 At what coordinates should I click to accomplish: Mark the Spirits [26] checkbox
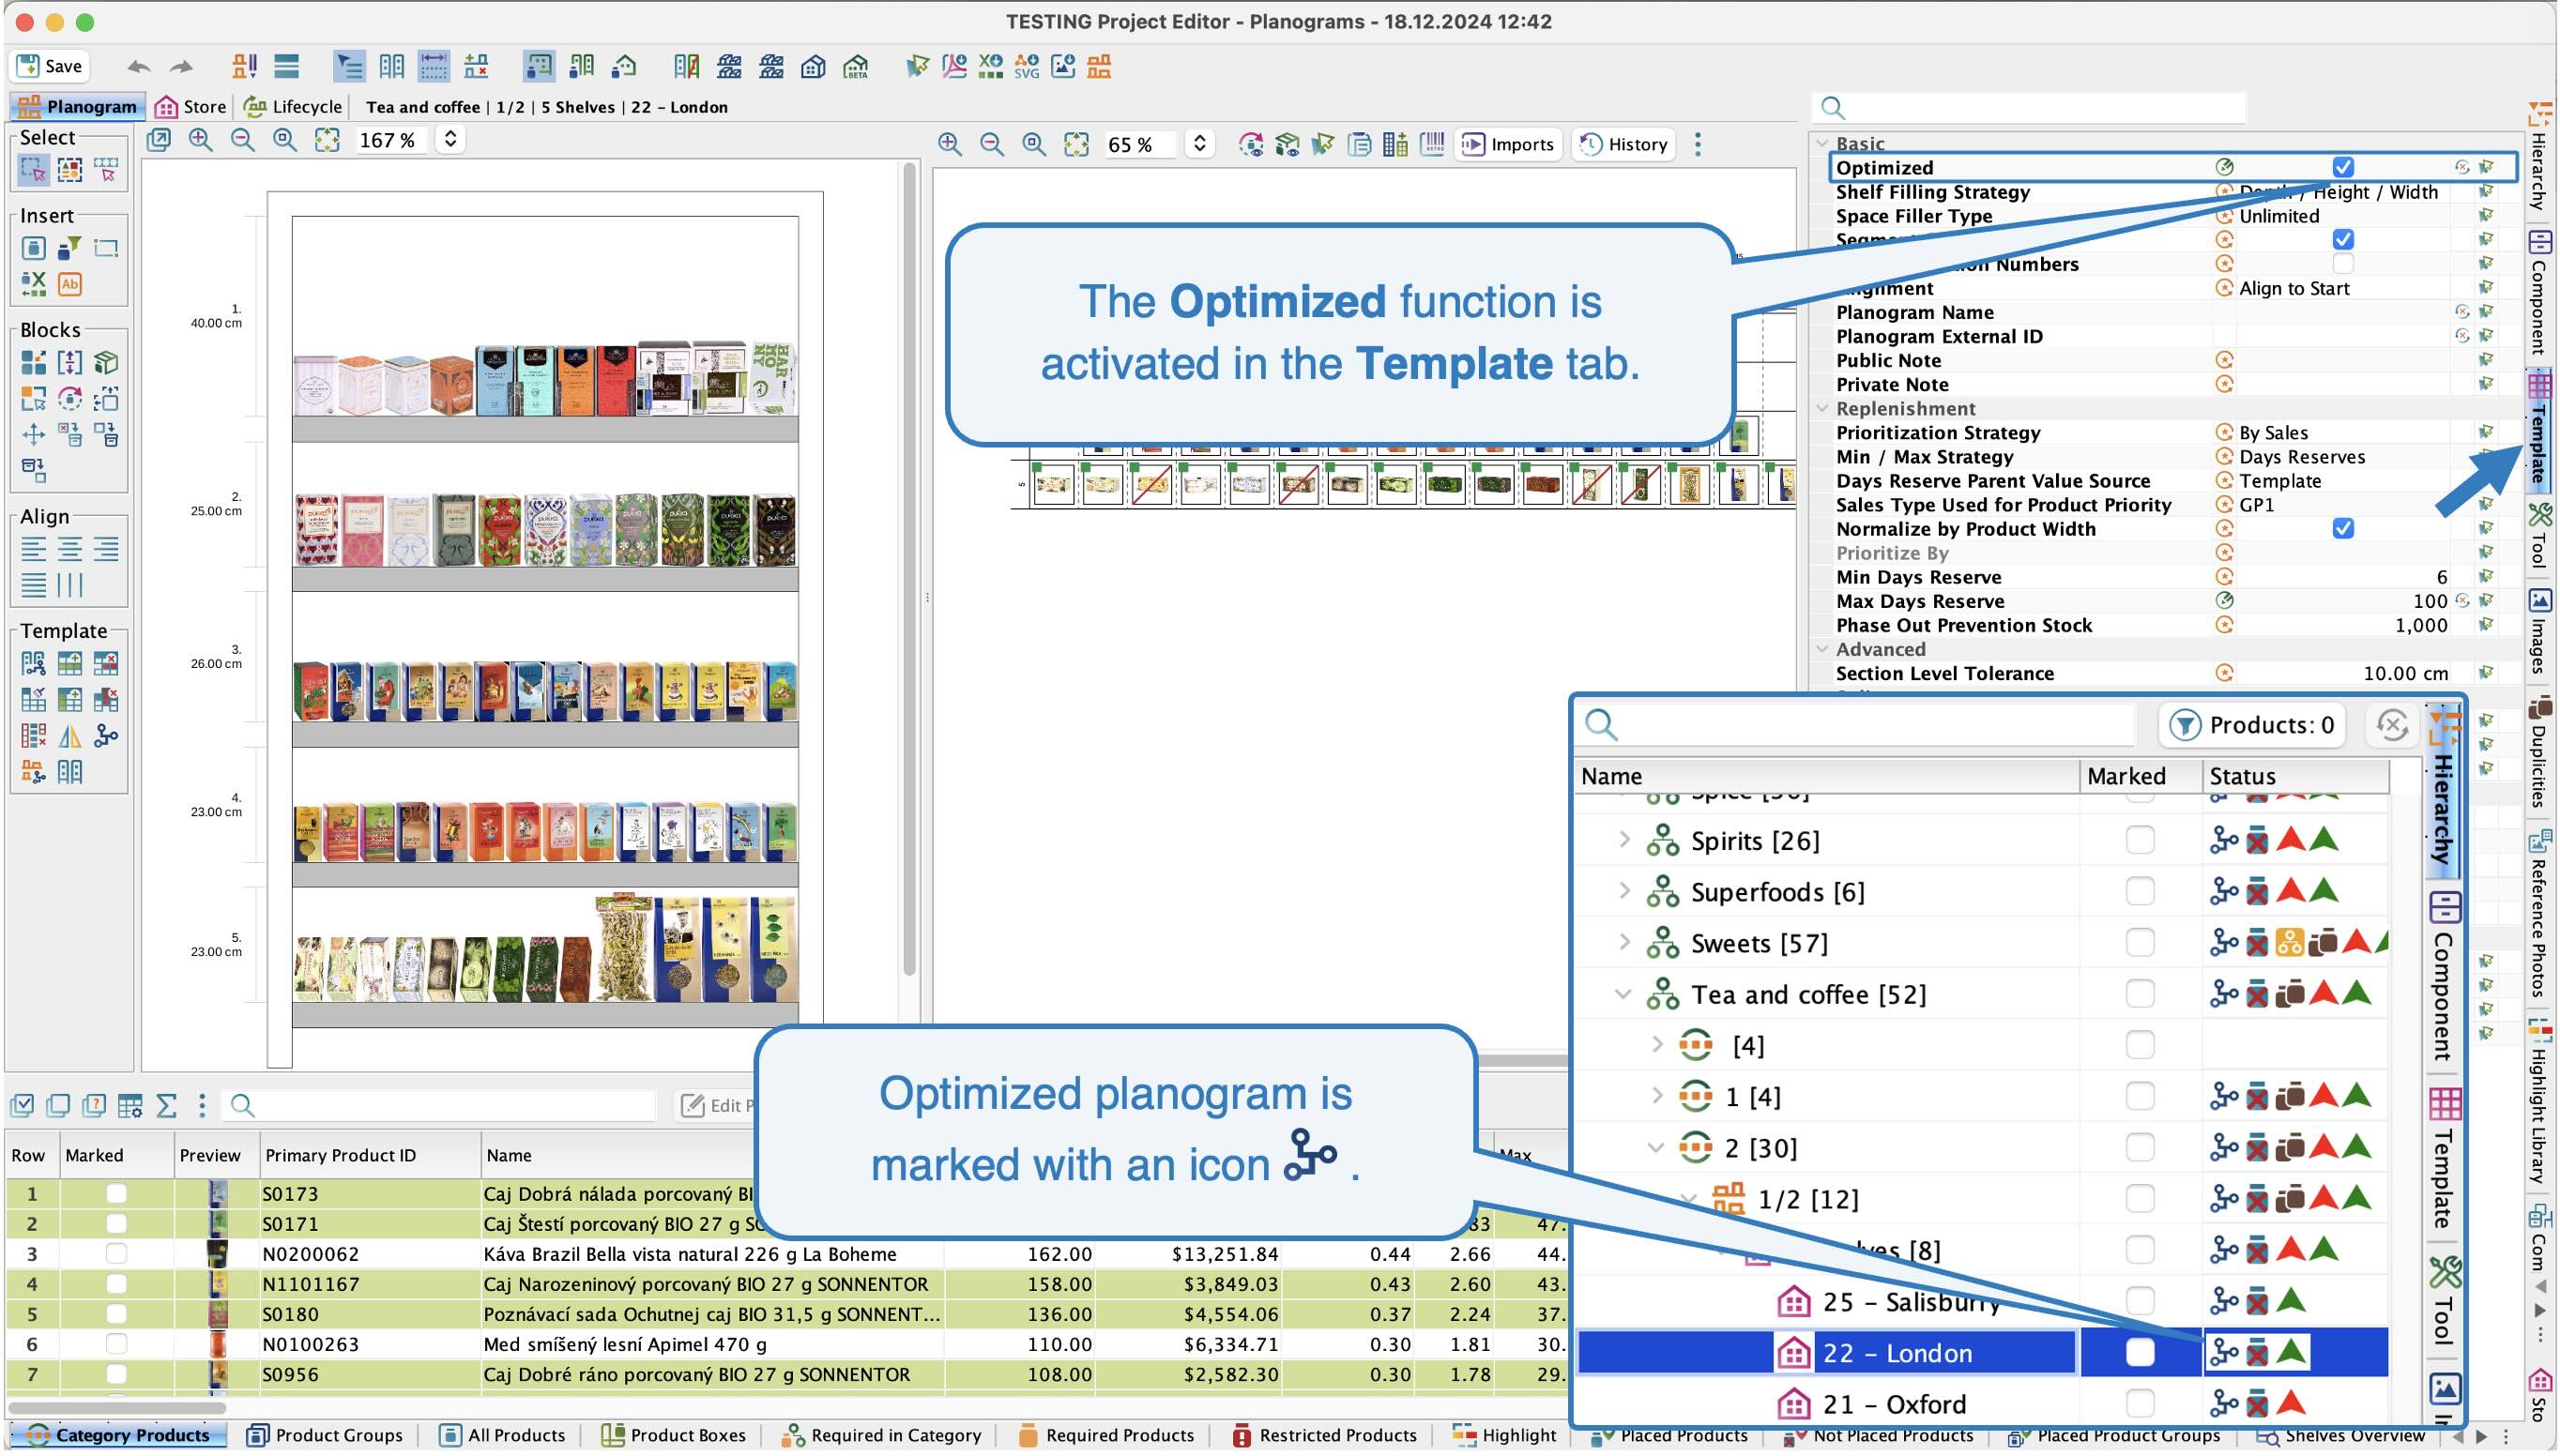click(x=2140, y=840)
